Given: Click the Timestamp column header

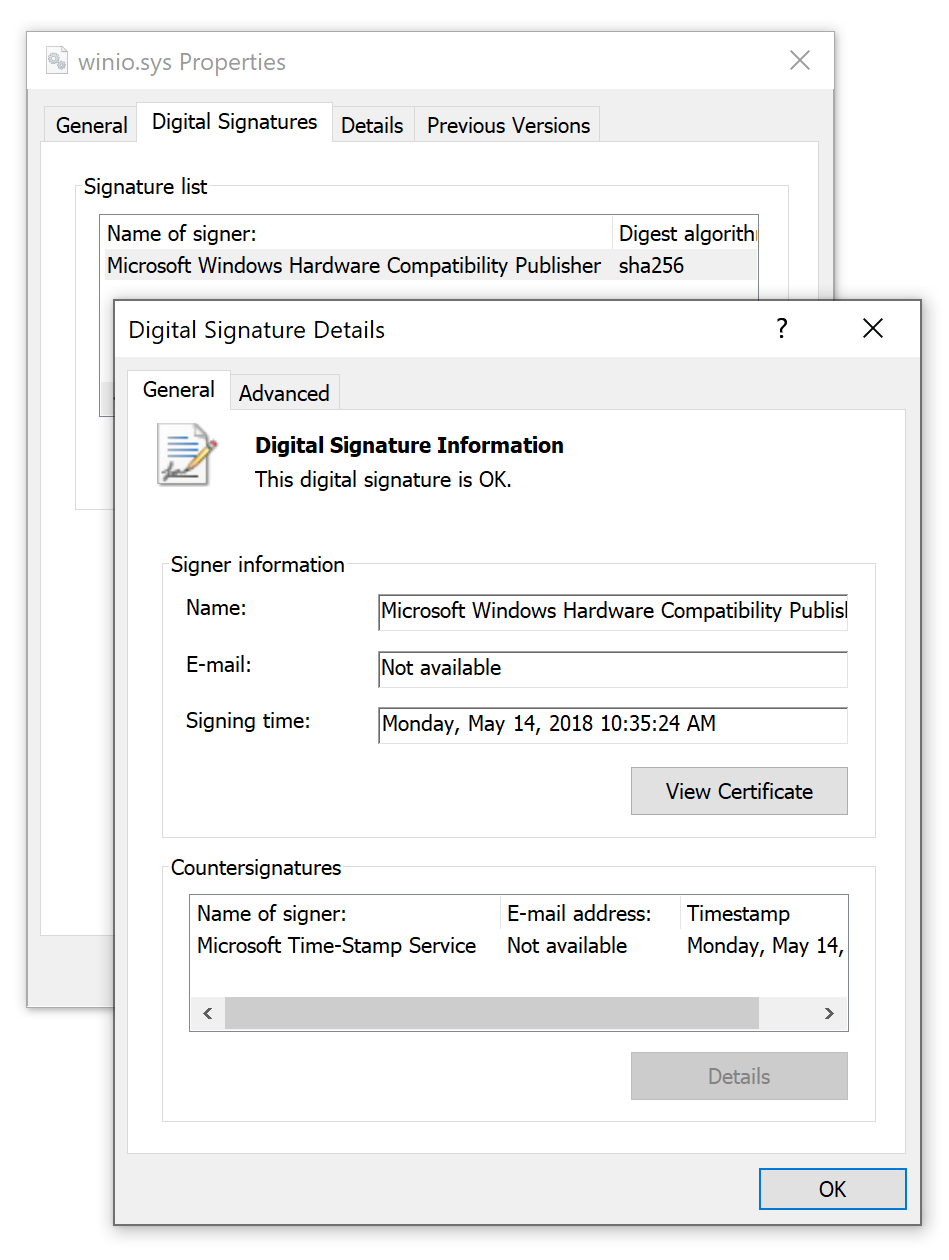Looking at the screenshot, I should pos(764,914).
